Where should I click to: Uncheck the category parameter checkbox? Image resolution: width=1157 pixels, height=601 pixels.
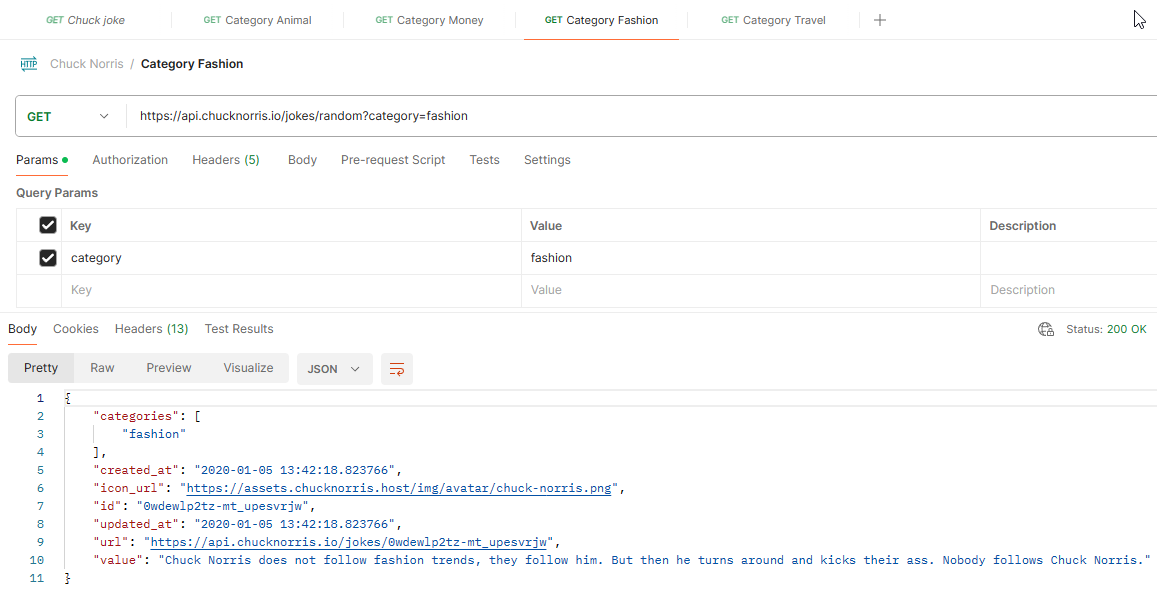[x=48, y=258]
